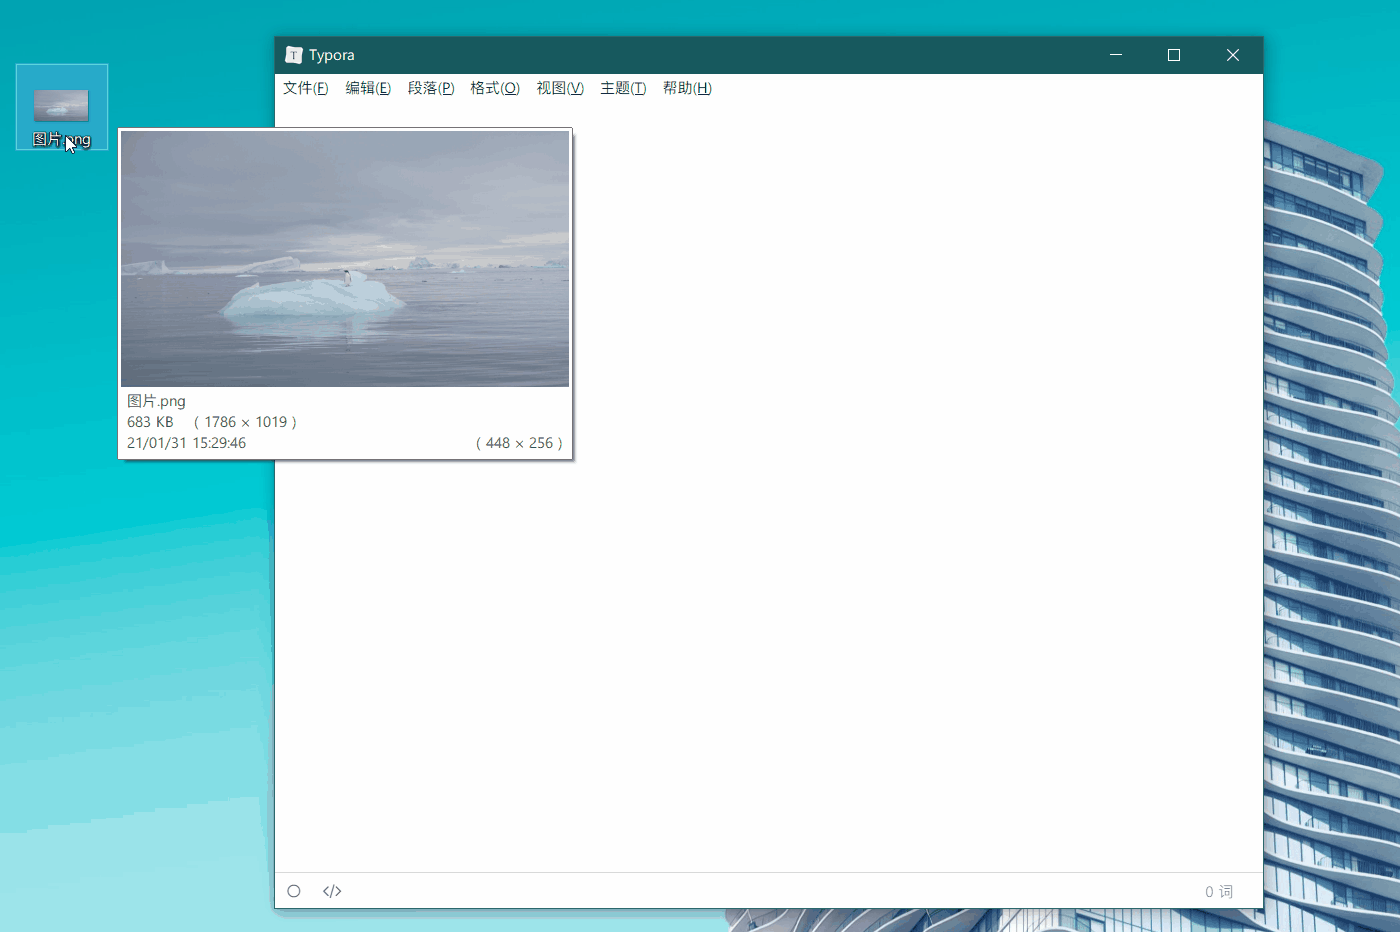The width and height of the screenshot is (1400, 932).
Task: Minimize the Typora window
Action: [x=1116, y=55]
